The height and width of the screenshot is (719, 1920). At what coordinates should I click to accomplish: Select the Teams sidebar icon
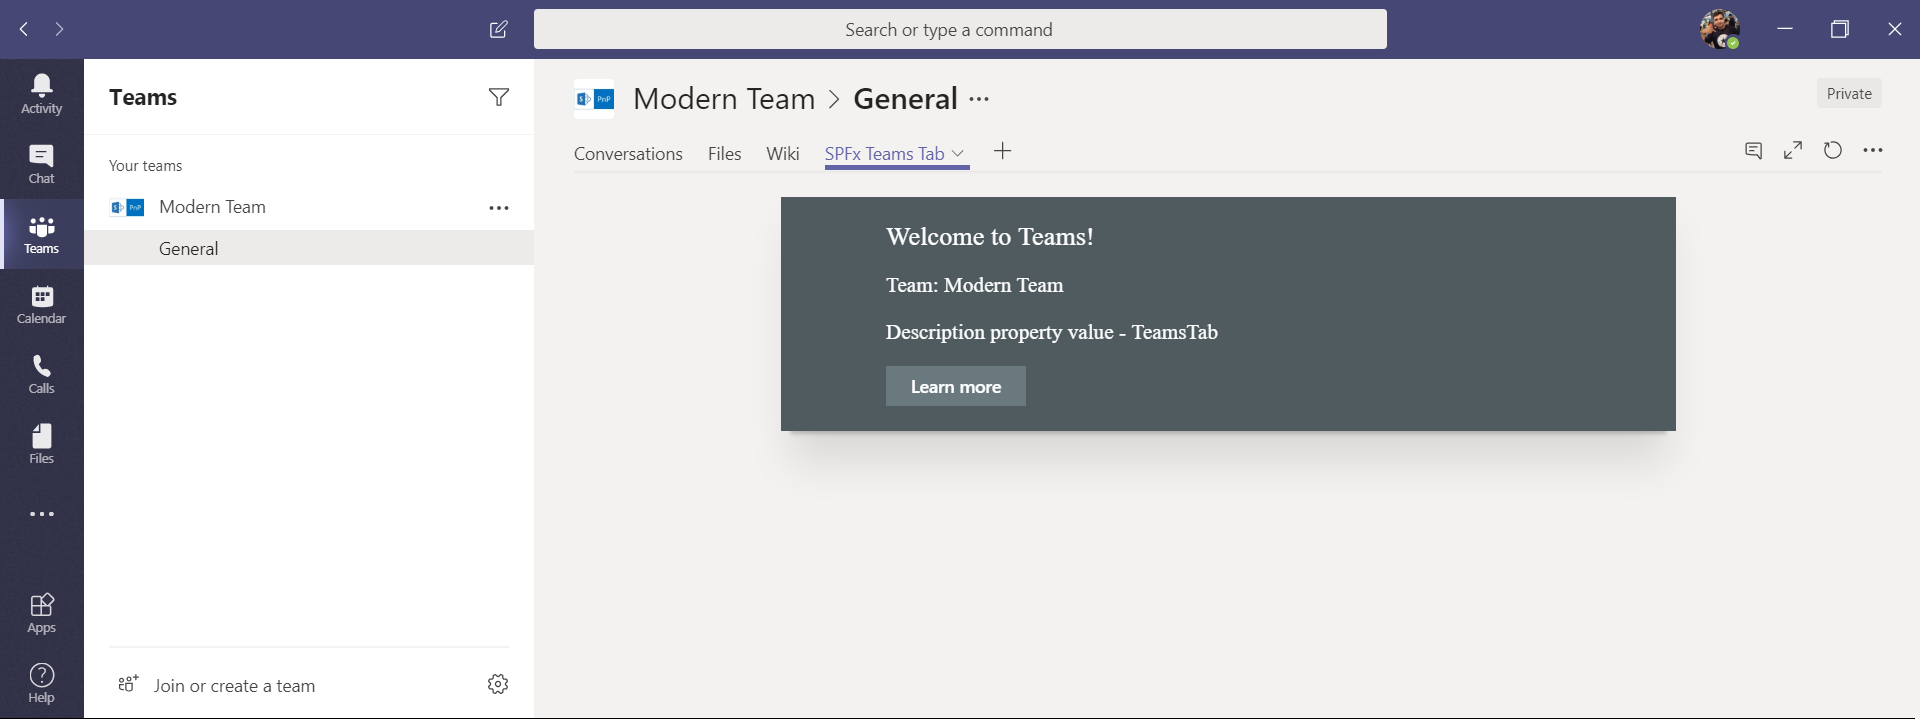42,234
